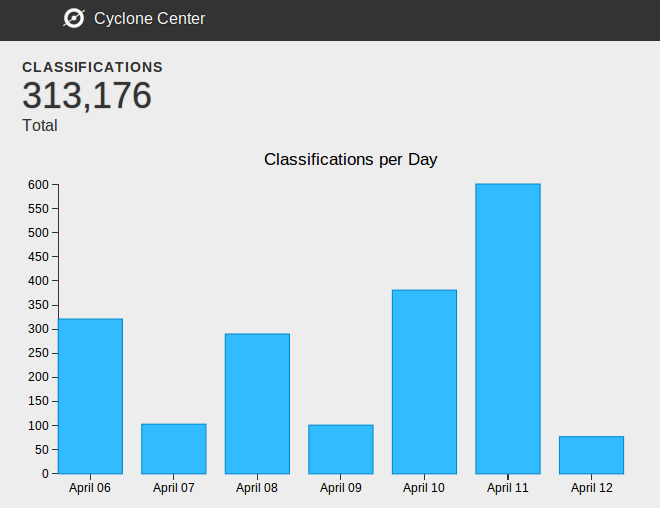Click the April 09 axis label
Image resolution: width=660 pixels, height=508 pixels.
341,488
